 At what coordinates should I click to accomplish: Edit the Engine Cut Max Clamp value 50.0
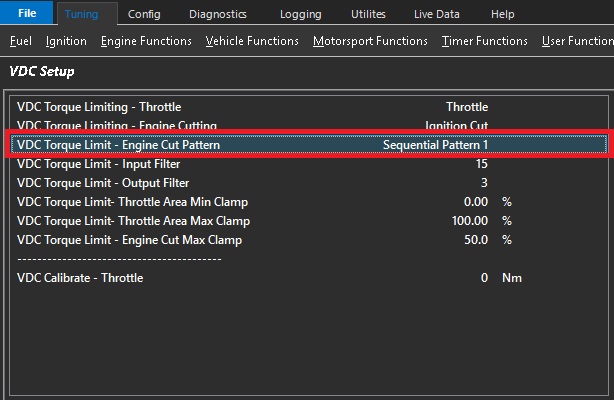tap(474, 240)
